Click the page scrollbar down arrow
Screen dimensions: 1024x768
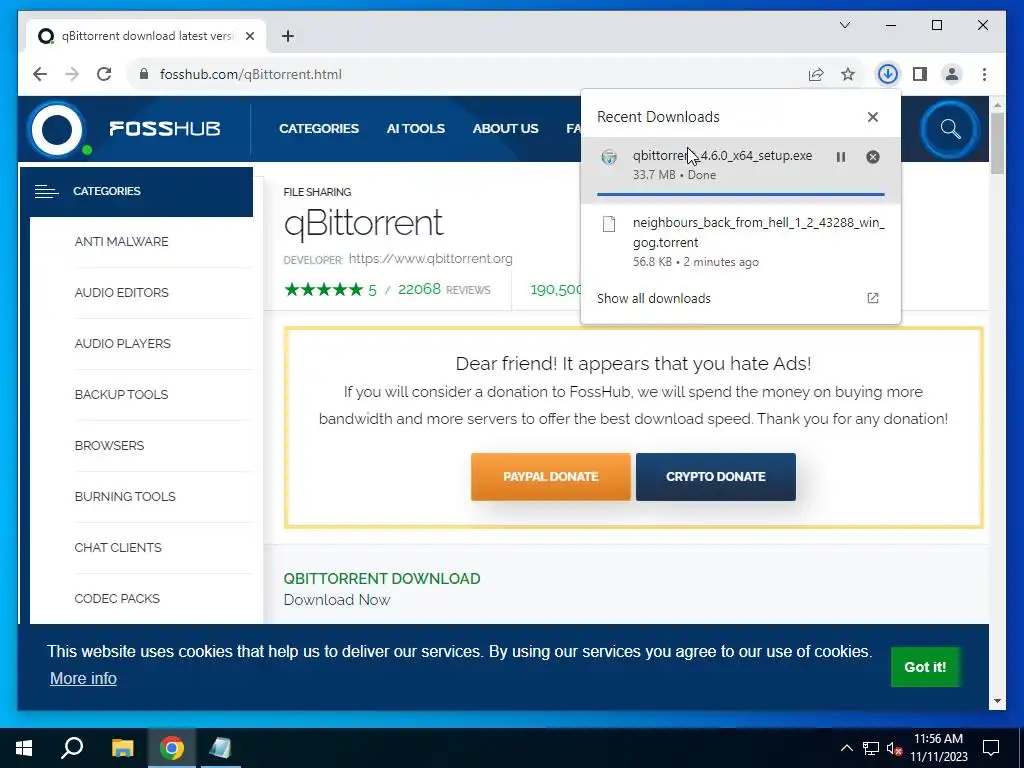click(997, 701)
